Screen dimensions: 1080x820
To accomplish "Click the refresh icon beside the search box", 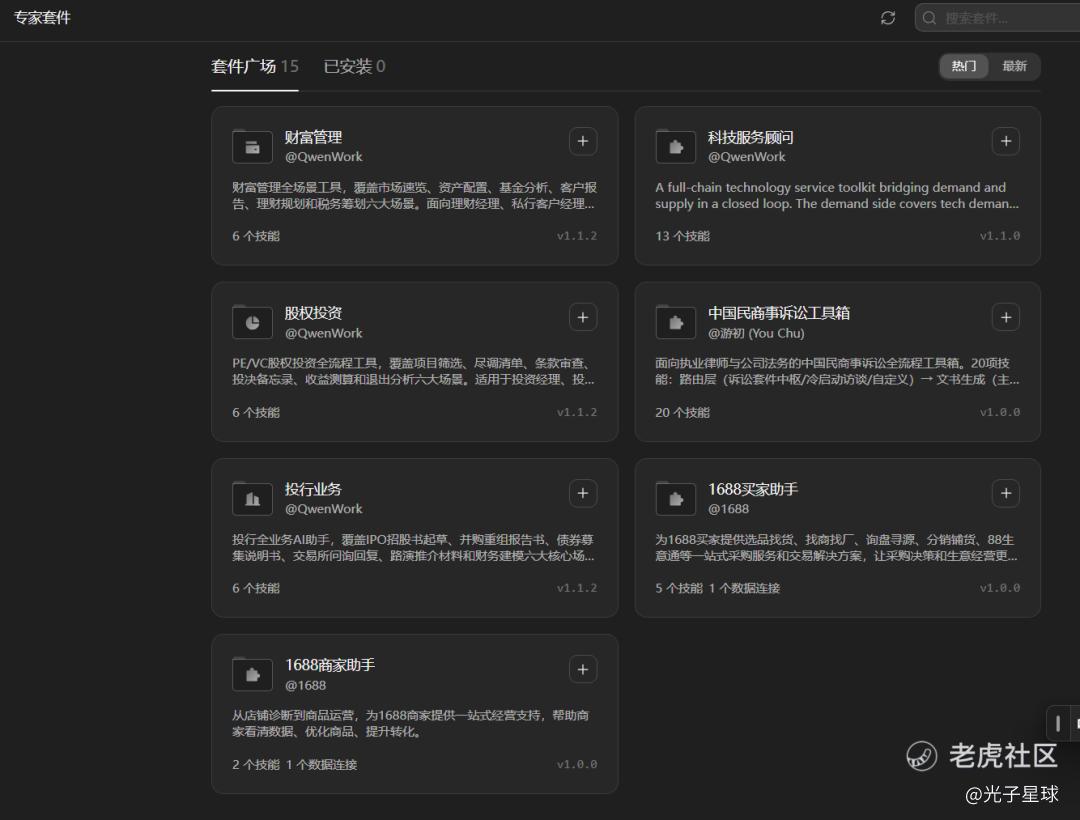I will [x=888, y=18].
